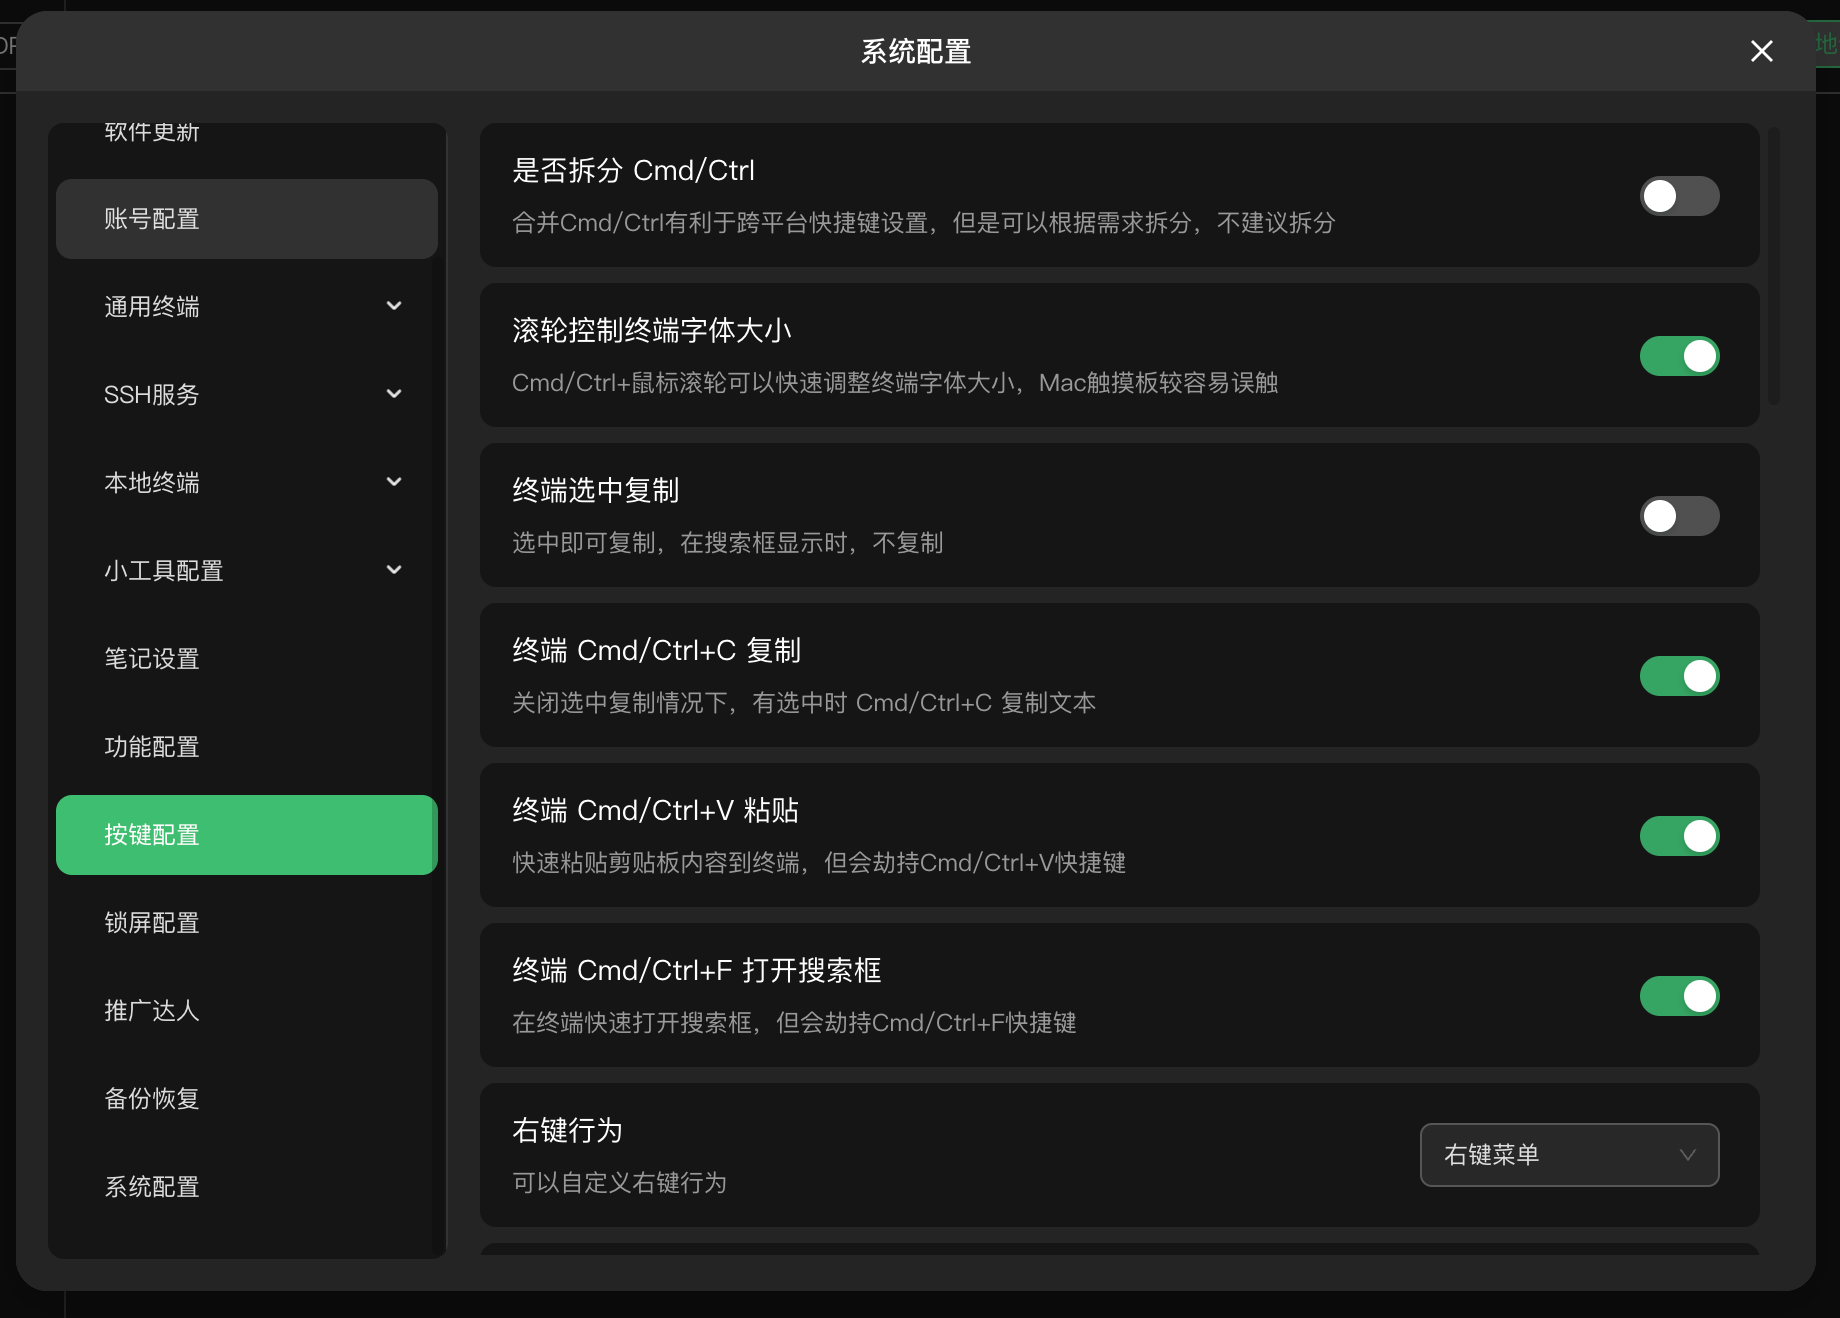This screenshot has width=1840, height=1318.
Task: Expand the SSH服务 section
Action: pos(246,394)
